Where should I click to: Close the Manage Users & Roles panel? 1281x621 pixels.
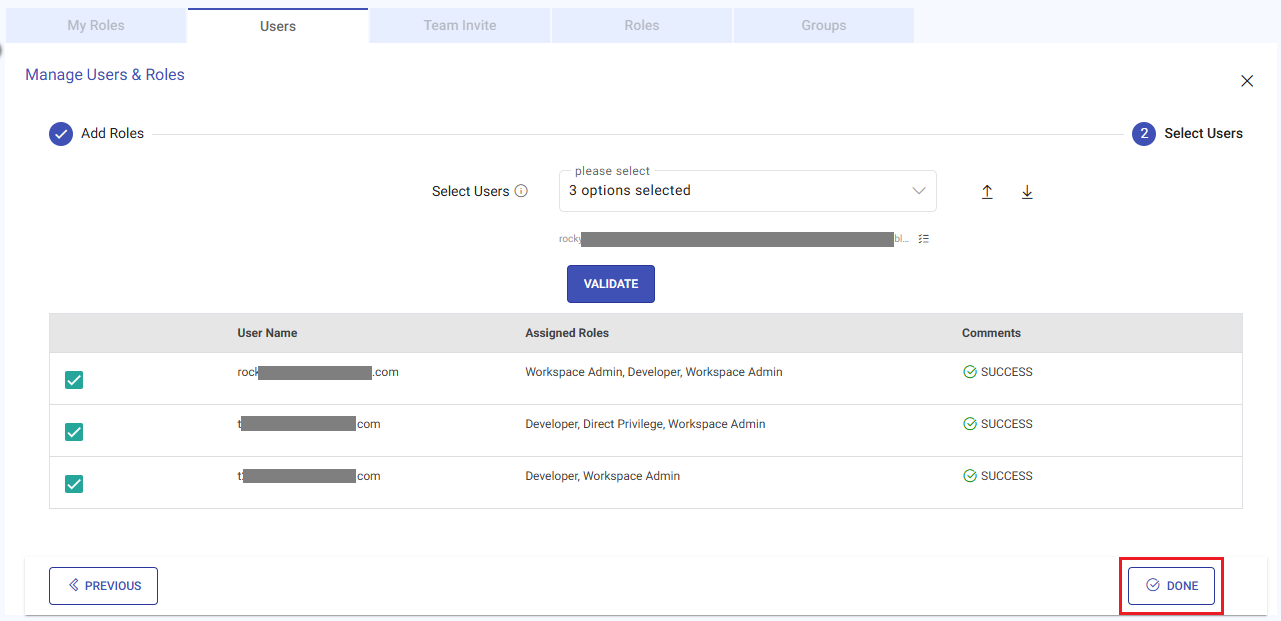[x=1247, y=81]
